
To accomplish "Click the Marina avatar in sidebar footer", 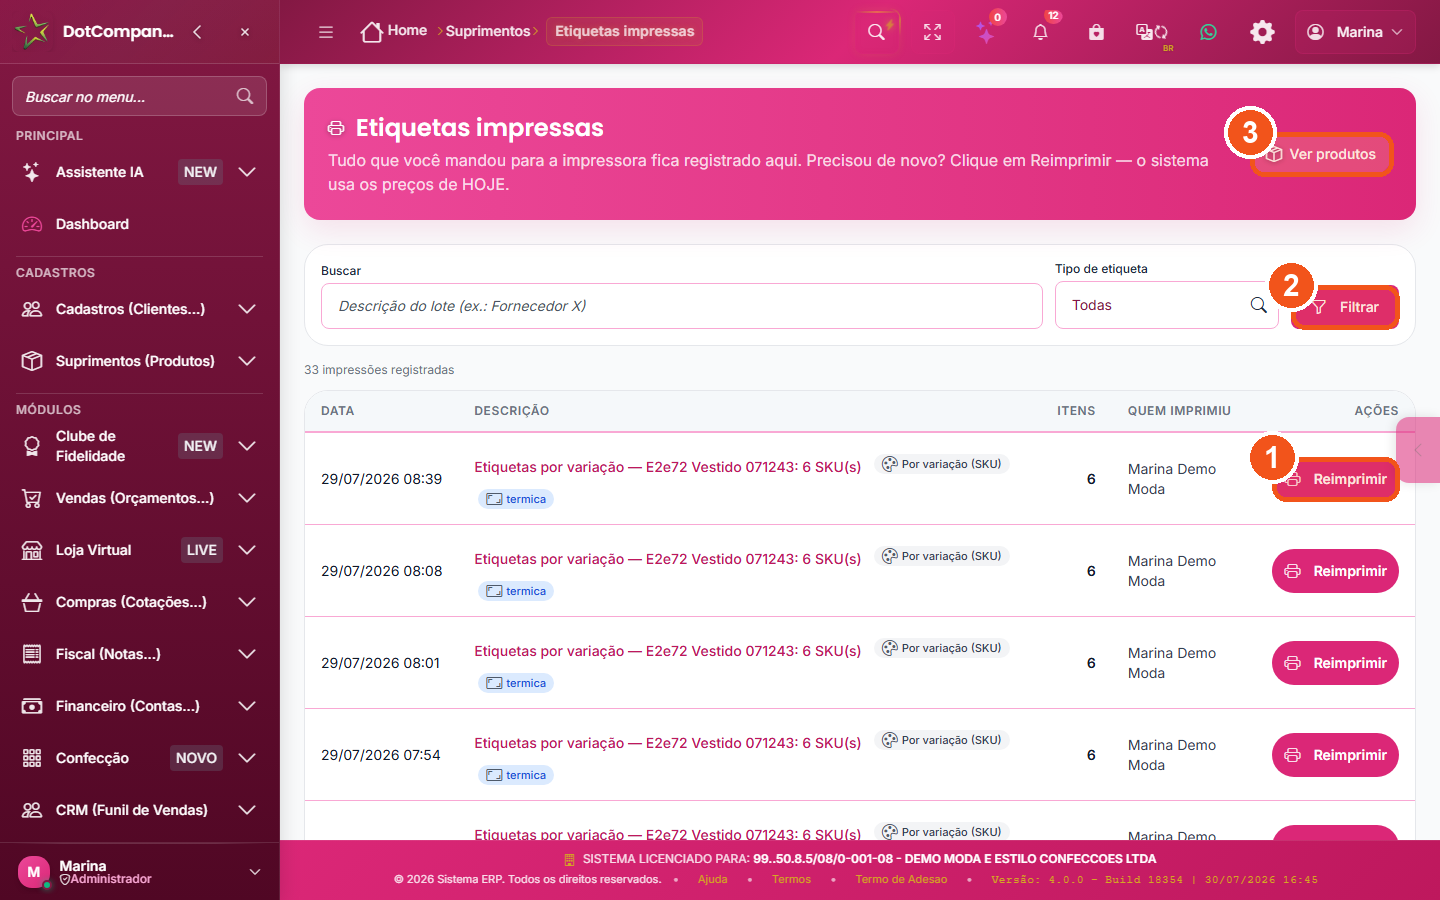I will [x=33, y=872].
